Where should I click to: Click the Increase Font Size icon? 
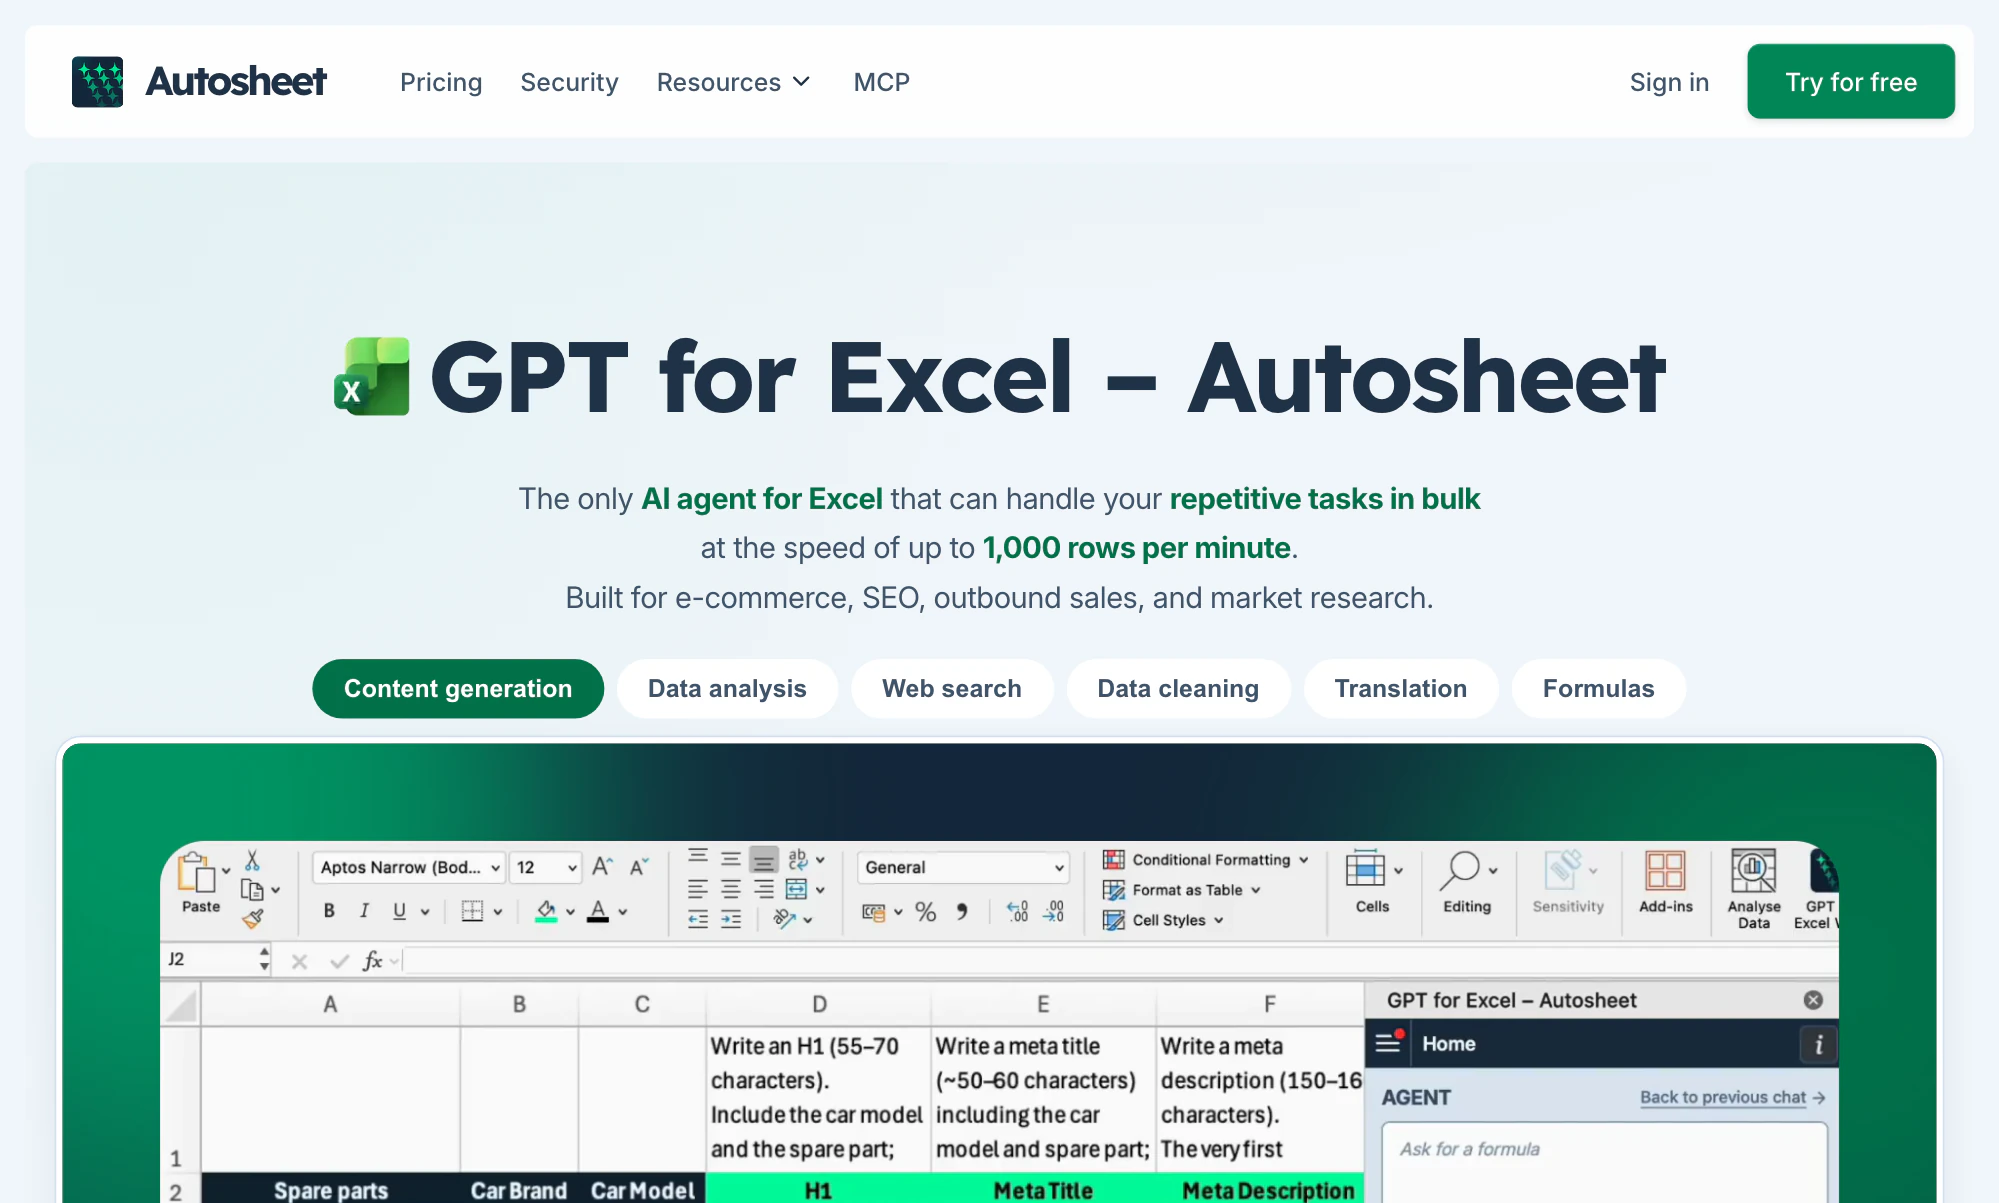click(x=602, y=866)
